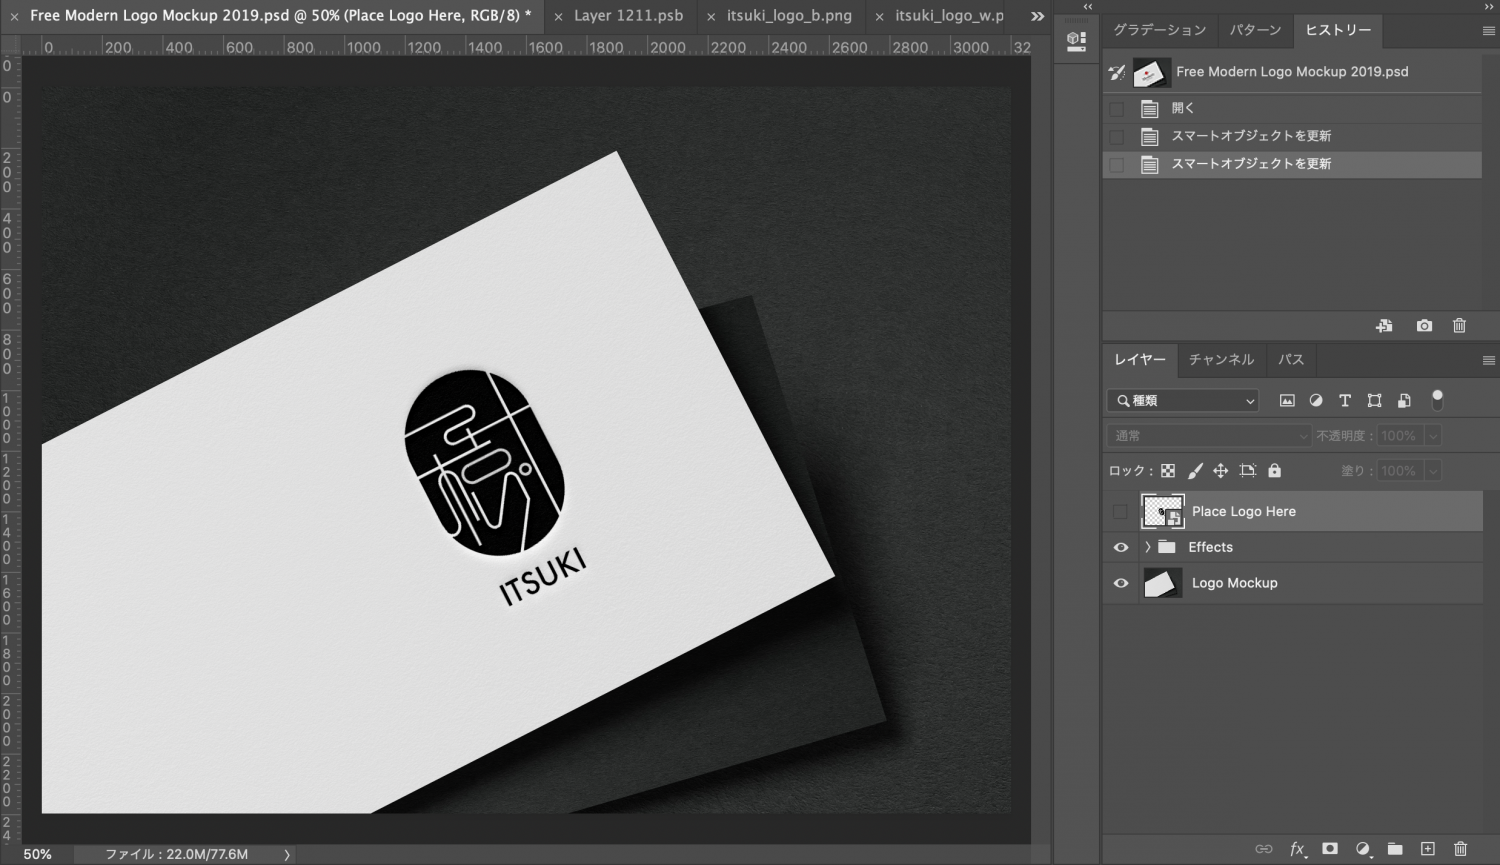Toggle the layer filter switch
Viewport: 1500px width, 865px height.
1437,400
